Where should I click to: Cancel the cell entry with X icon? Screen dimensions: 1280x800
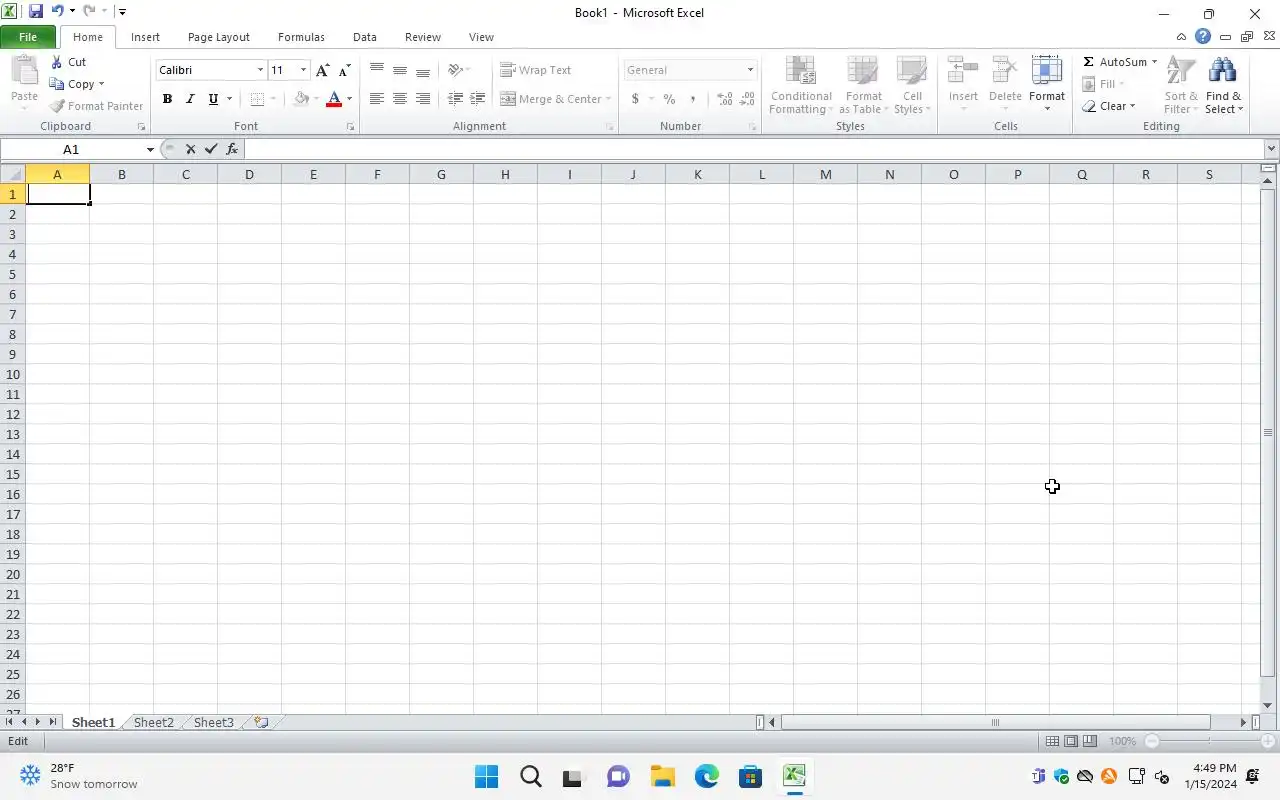coord(190,149)
